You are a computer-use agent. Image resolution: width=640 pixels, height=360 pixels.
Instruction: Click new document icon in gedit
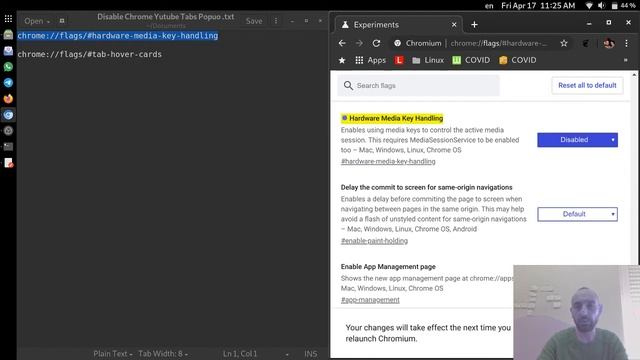point(62,20)
